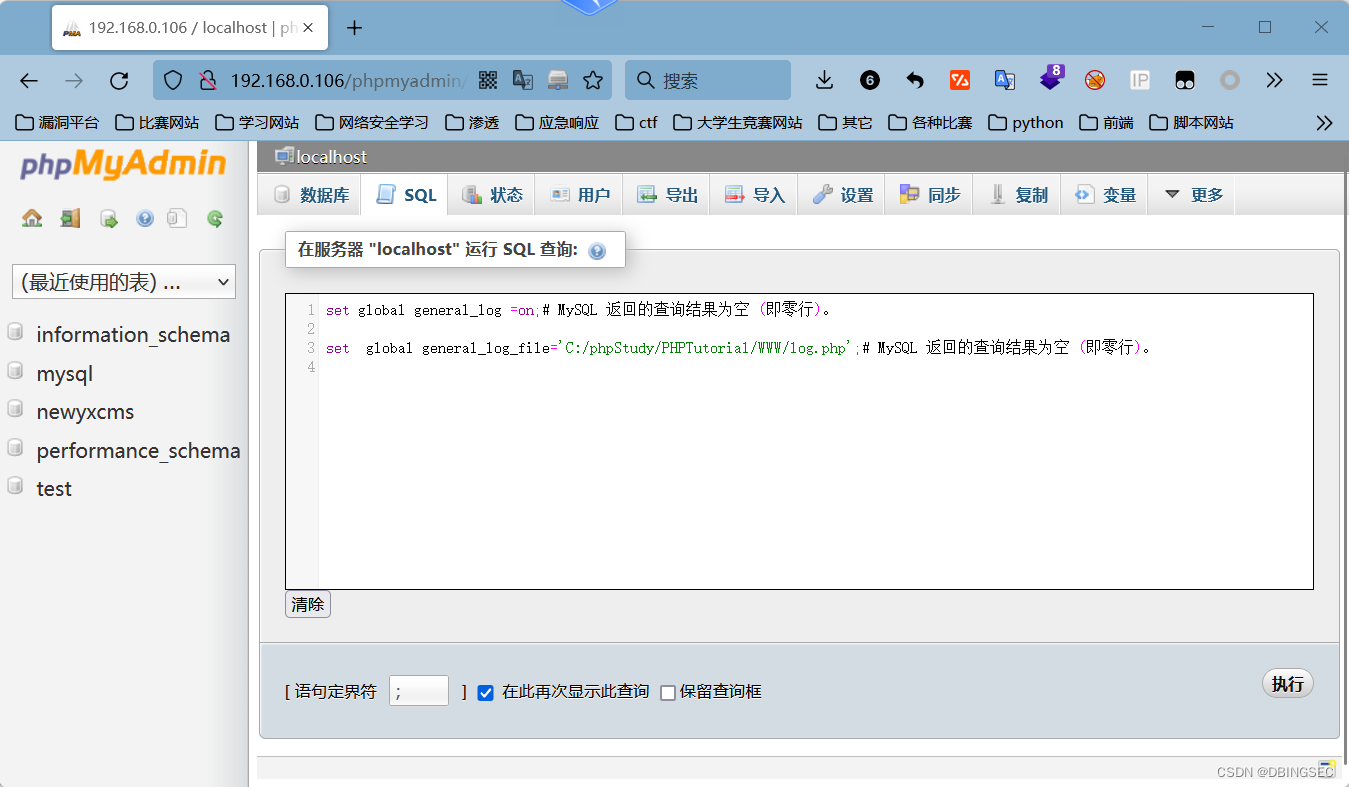This screenshot has height=787, width=1349.
Task: Click the browser search box 搜索
Action: 708,80
